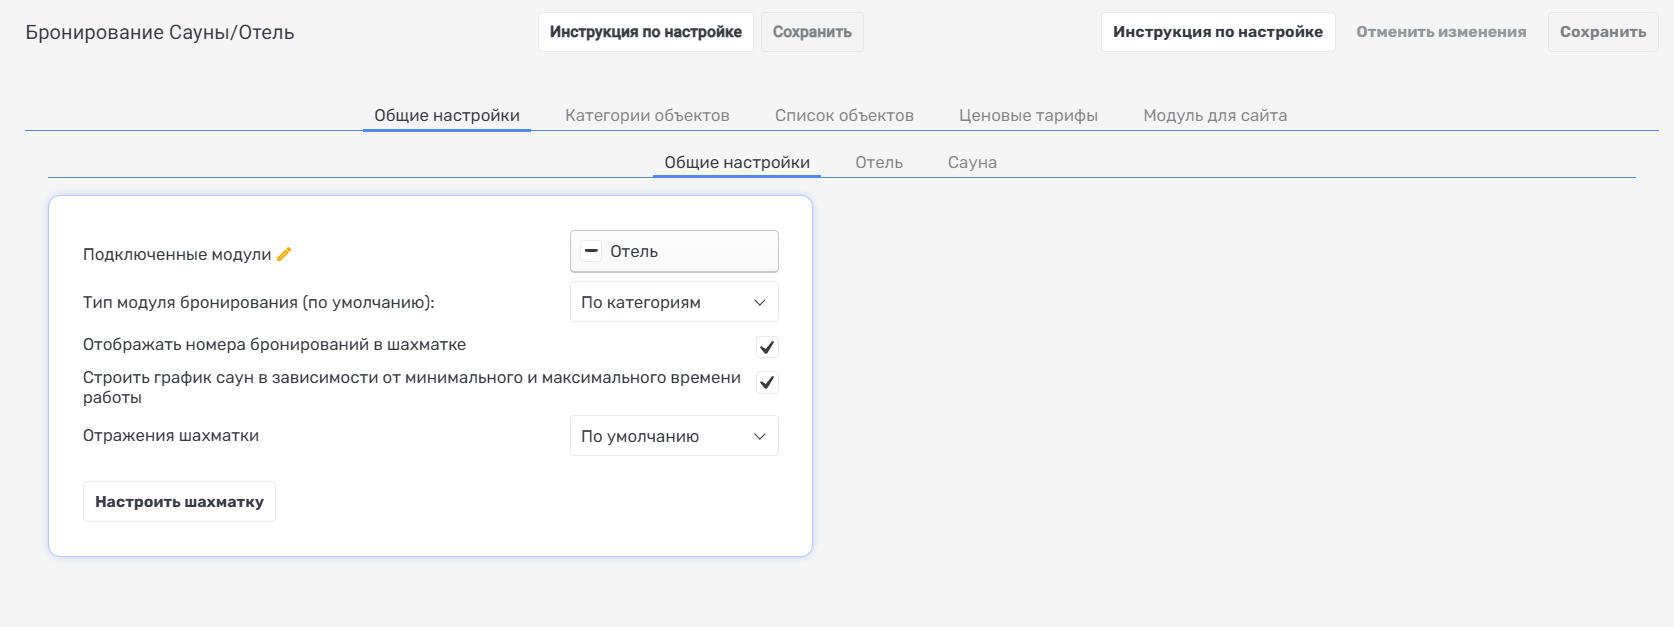Open the Тип модуля бронирования dropdown
Viewport: 1674px width, 627px height.
674,302
